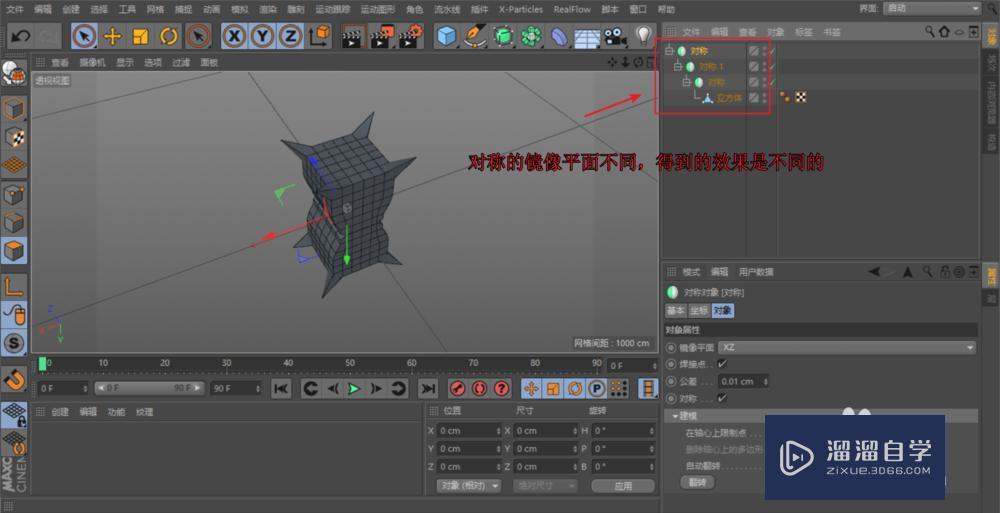Image resolution: width=1000 pixels, height=513 pixels.
Task: Switch to 基本 attribute tab
Action: tap(675, 310)
